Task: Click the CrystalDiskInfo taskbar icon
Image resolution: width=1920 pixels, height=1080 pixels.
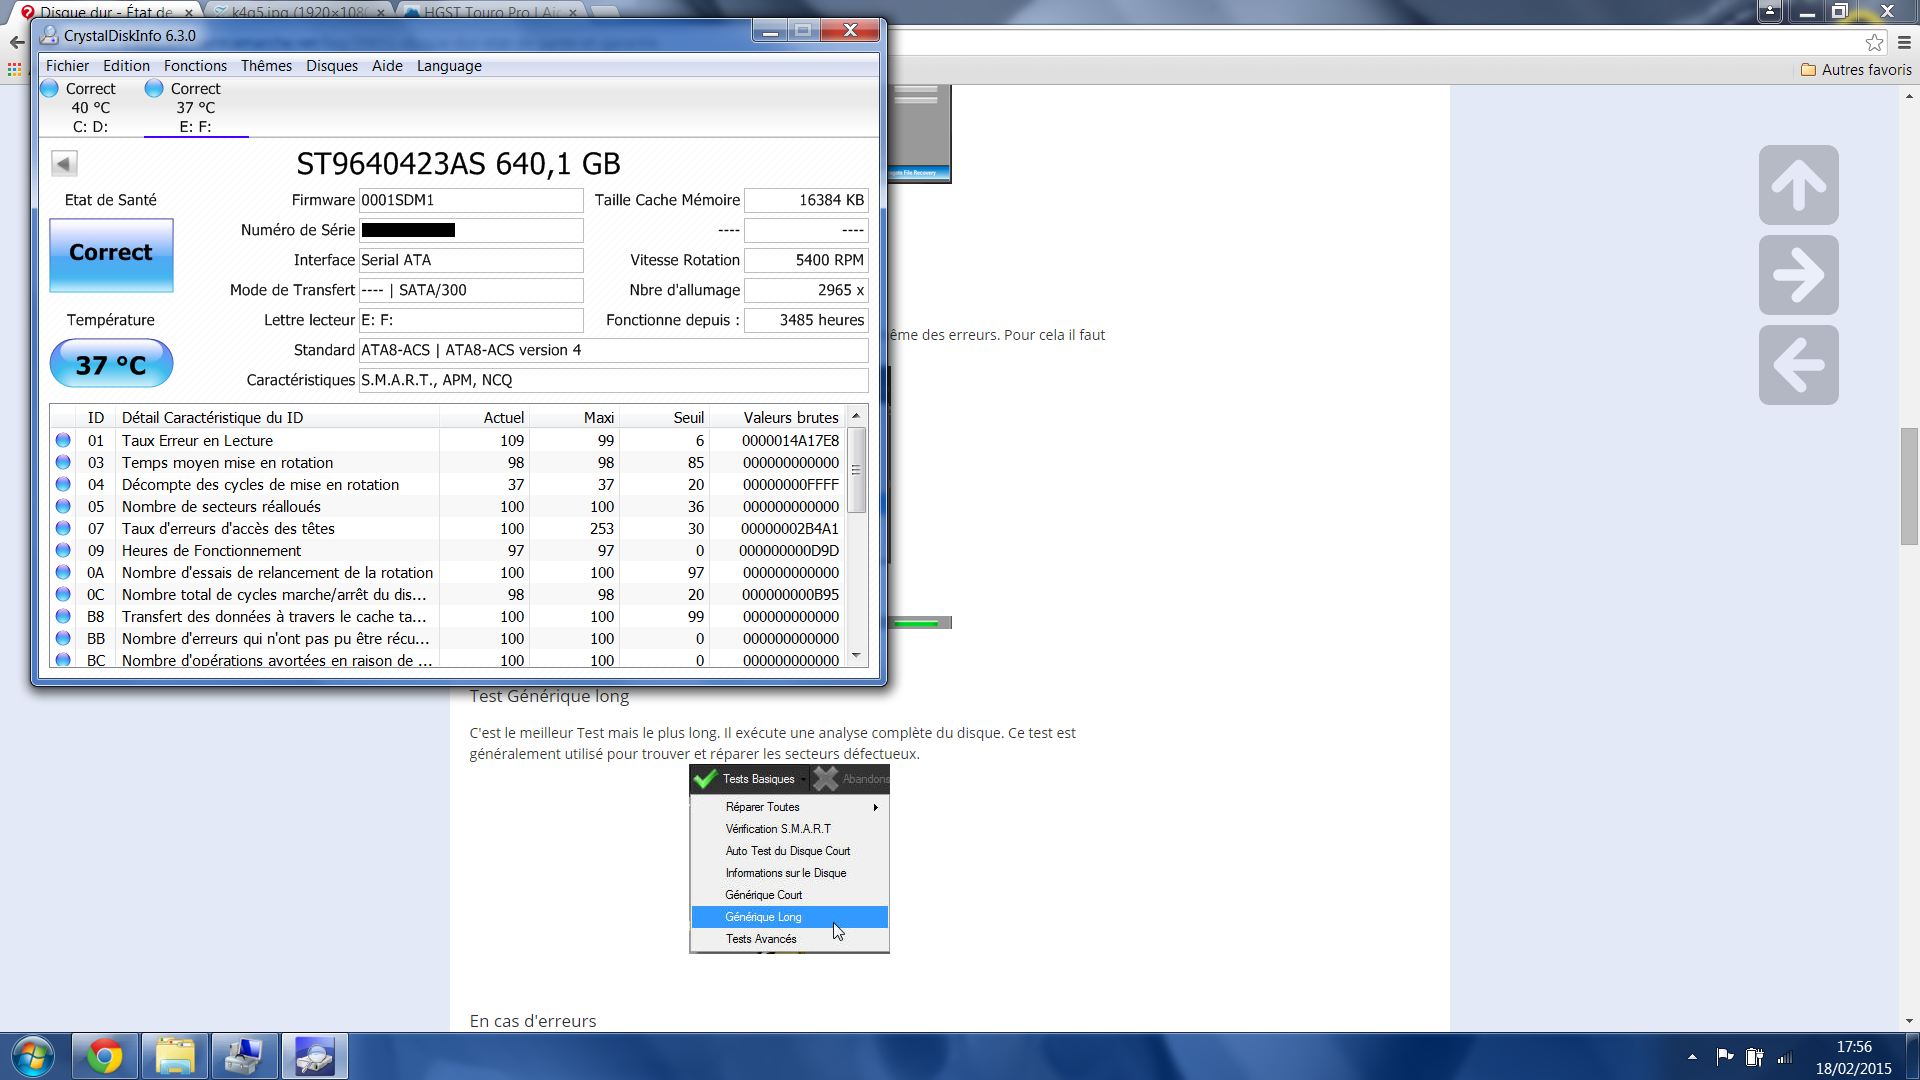Action: (x=314, y=1056)
